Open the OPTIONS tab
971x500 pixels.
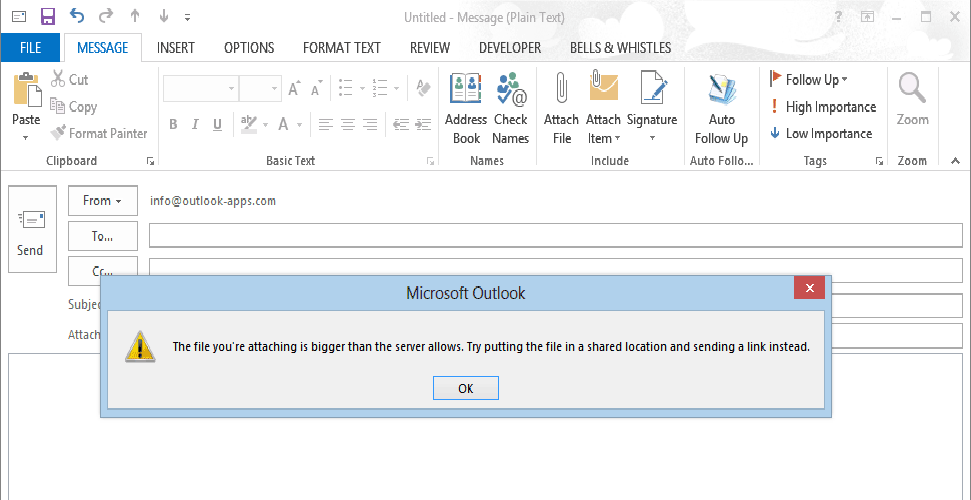tap(249, 48)
